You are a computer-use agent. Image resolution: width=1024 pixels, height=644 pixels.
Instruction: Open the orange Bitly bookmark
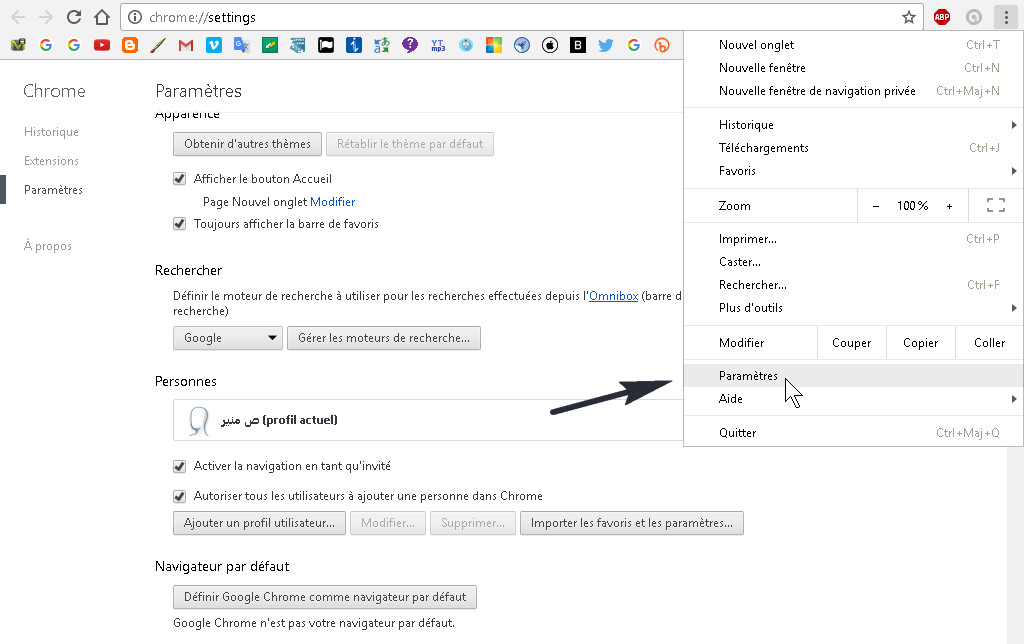[x=662, y=45]
